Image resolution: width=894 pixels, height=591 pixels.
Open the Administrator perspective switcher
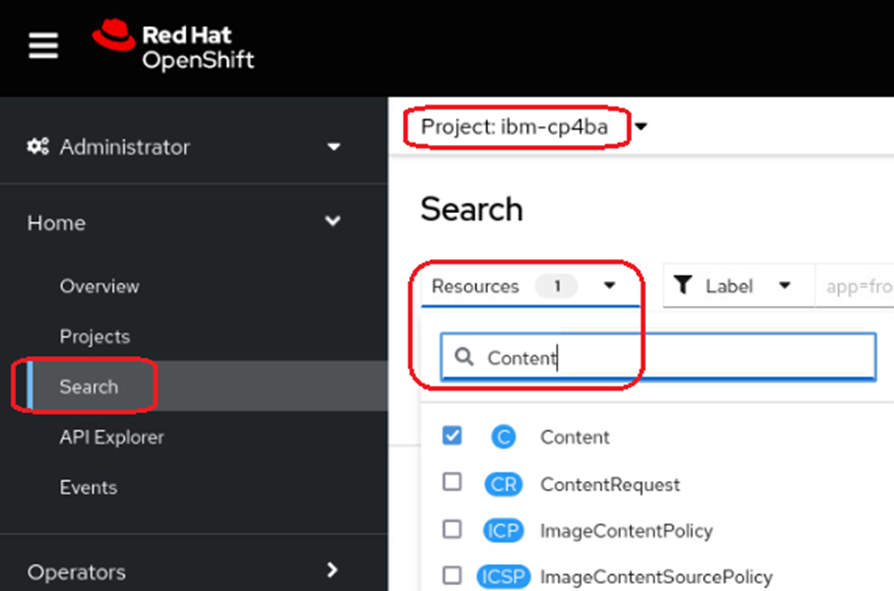pos(184,147)
